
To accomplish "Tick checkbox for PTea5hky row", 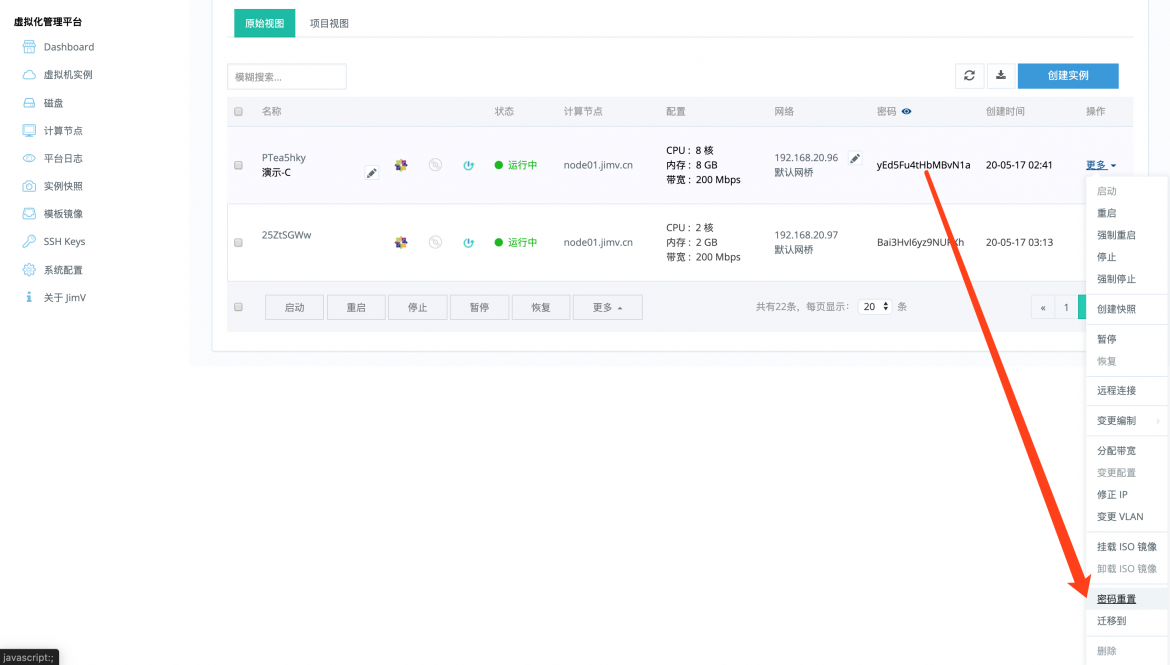I will point(239,165).
